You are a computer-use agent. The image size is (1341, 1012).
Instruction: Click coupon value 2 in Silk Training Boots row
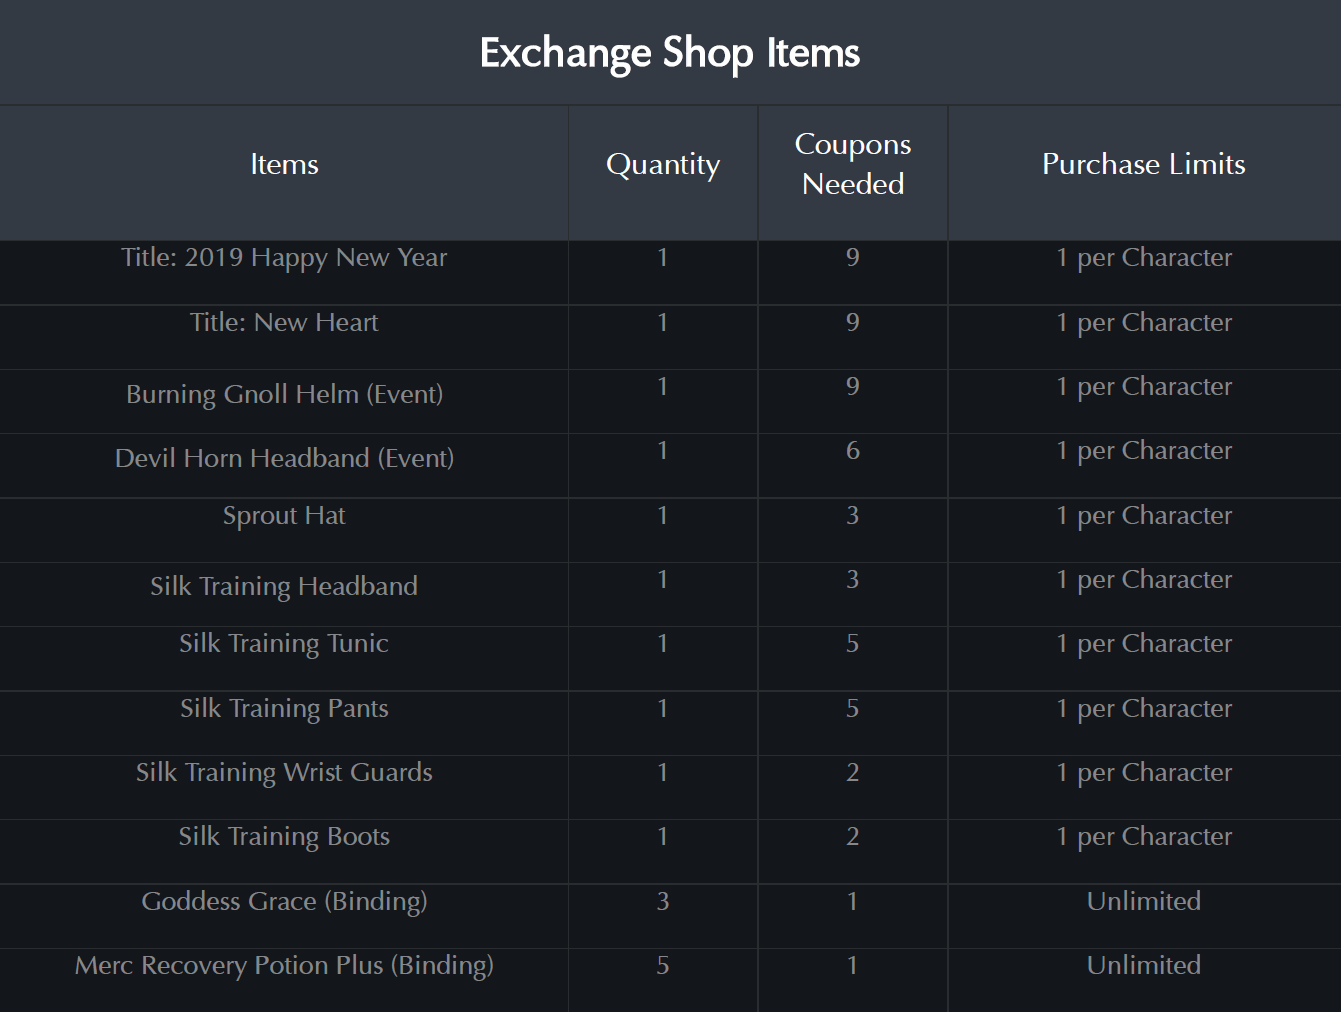(x=853, y=836)
